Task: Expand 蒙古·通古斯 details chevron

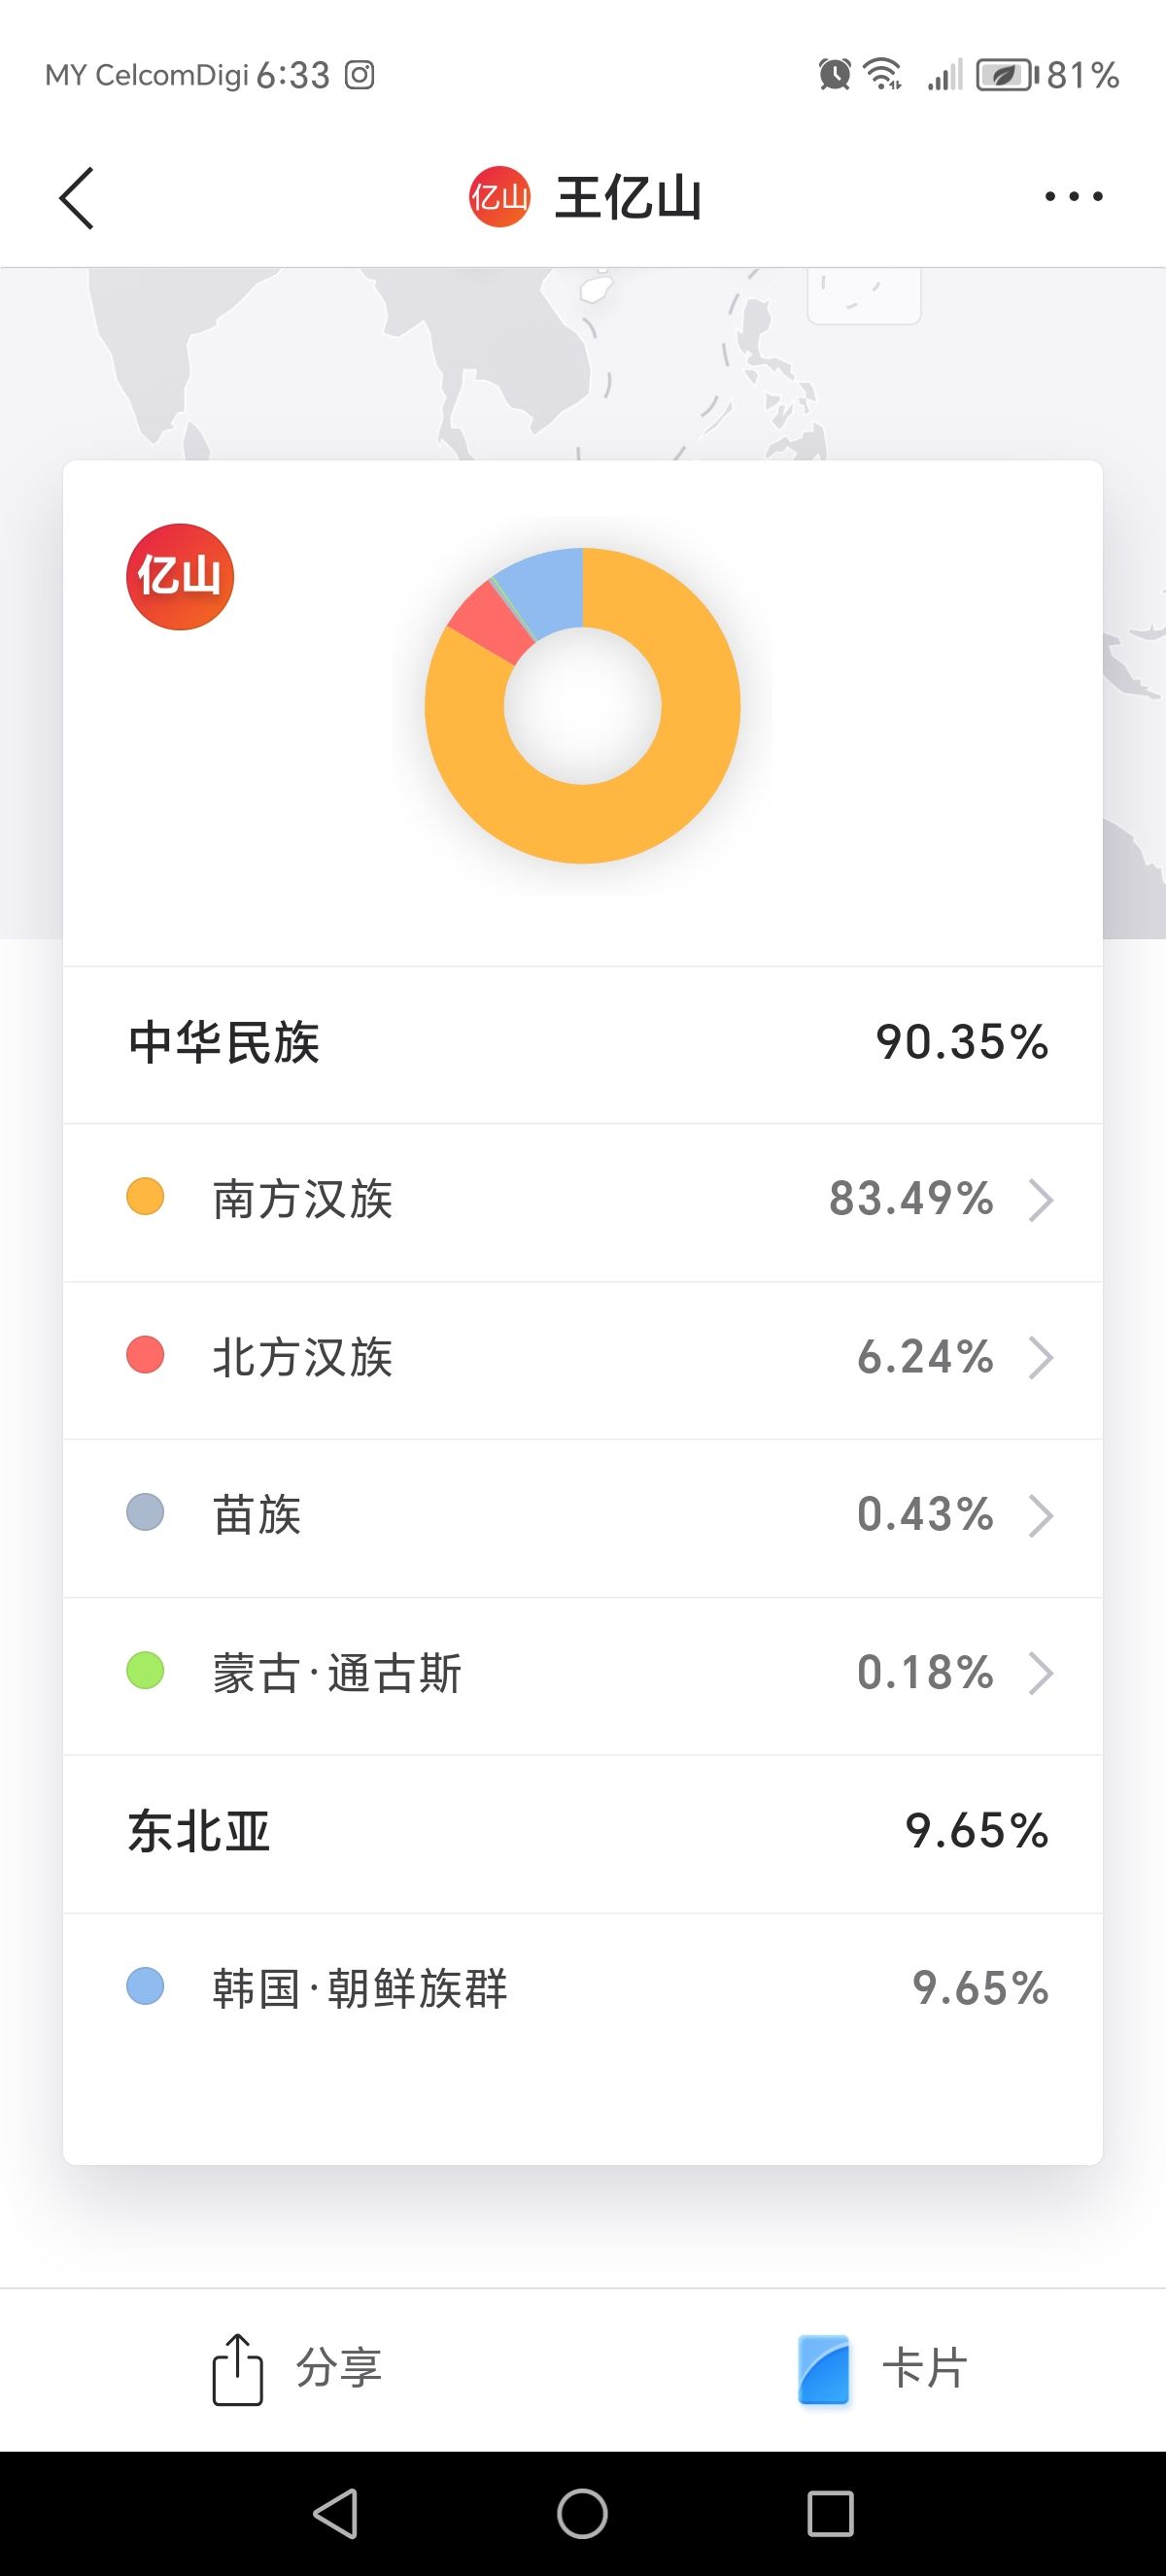Action: coord(1041,1673)
